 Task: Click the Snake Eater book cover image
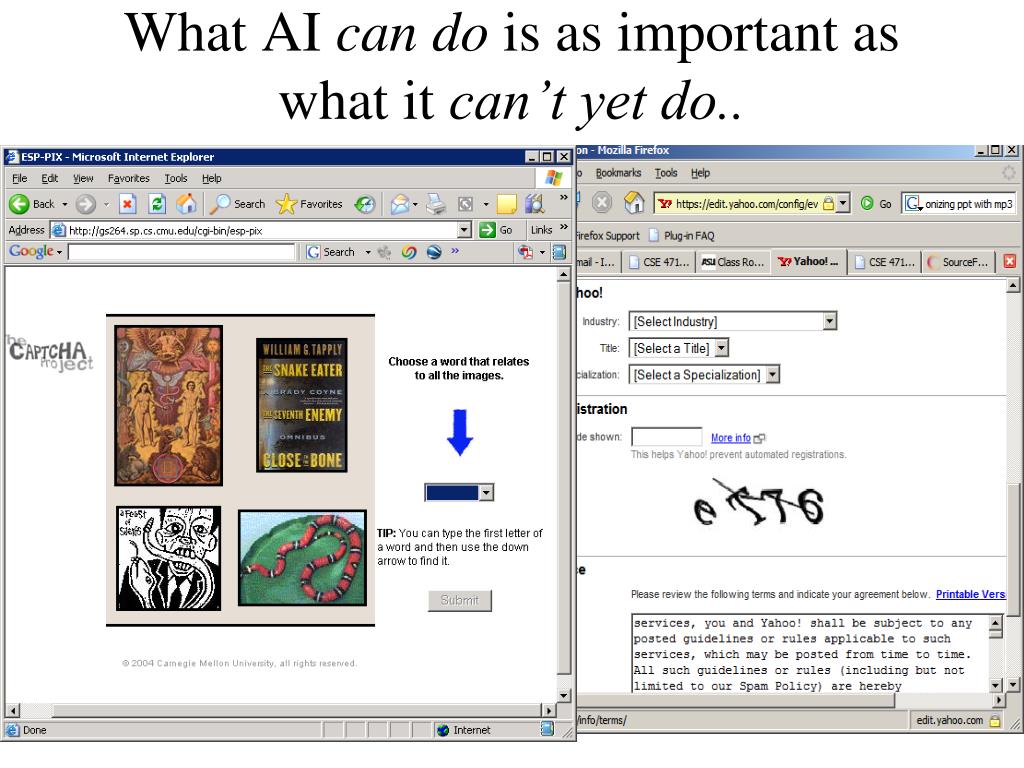[x=302, y=405]
